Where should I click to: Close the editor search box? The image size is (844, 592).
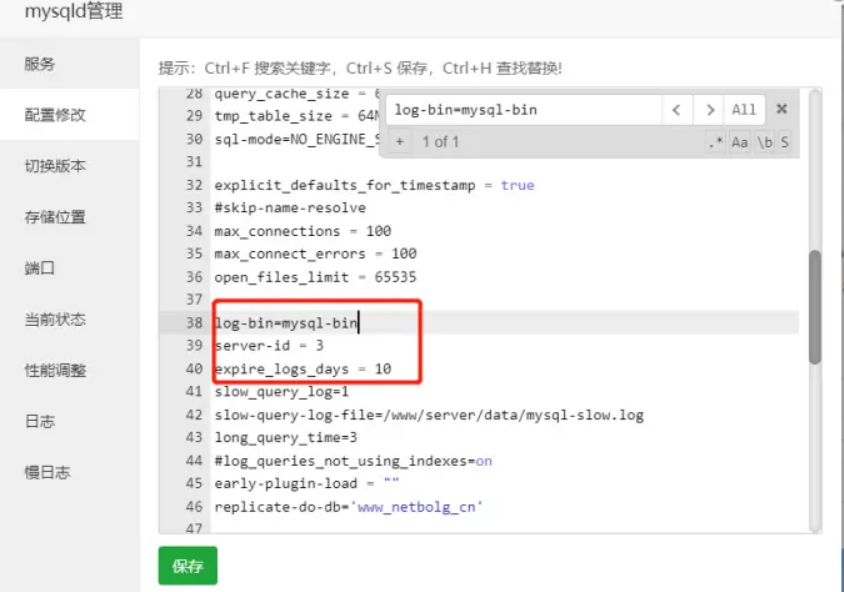(x=782, y=110)
